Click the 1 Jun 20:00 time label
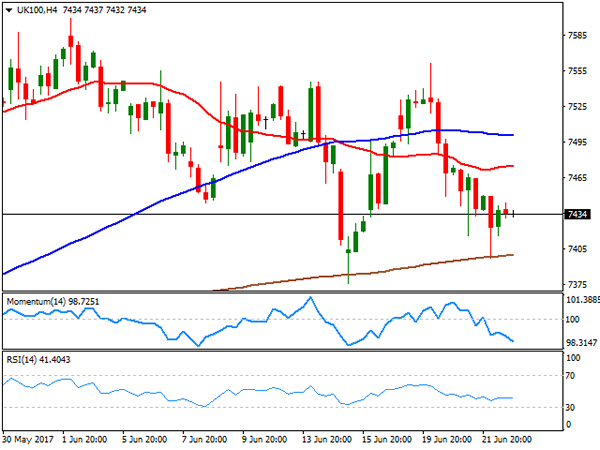This screenshot has width=600, height=450. 84,439
